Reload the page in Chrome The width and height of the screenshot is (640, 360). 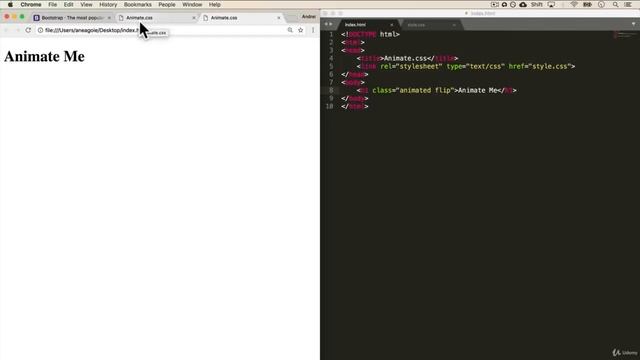click(28, 30)
